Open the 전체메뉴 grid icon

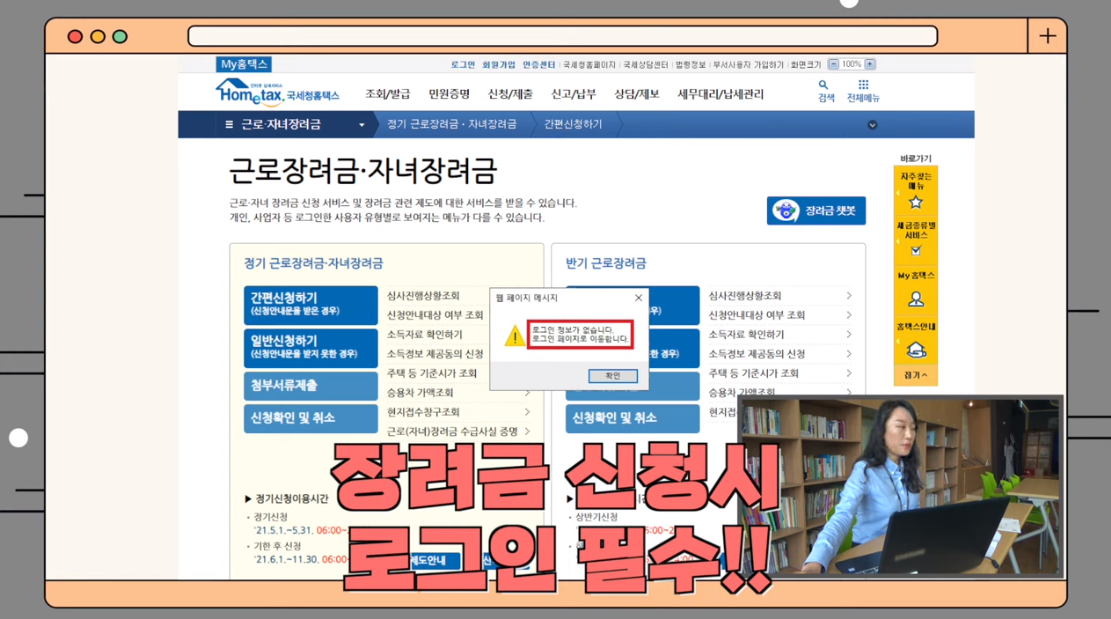[x=863, y=91]
